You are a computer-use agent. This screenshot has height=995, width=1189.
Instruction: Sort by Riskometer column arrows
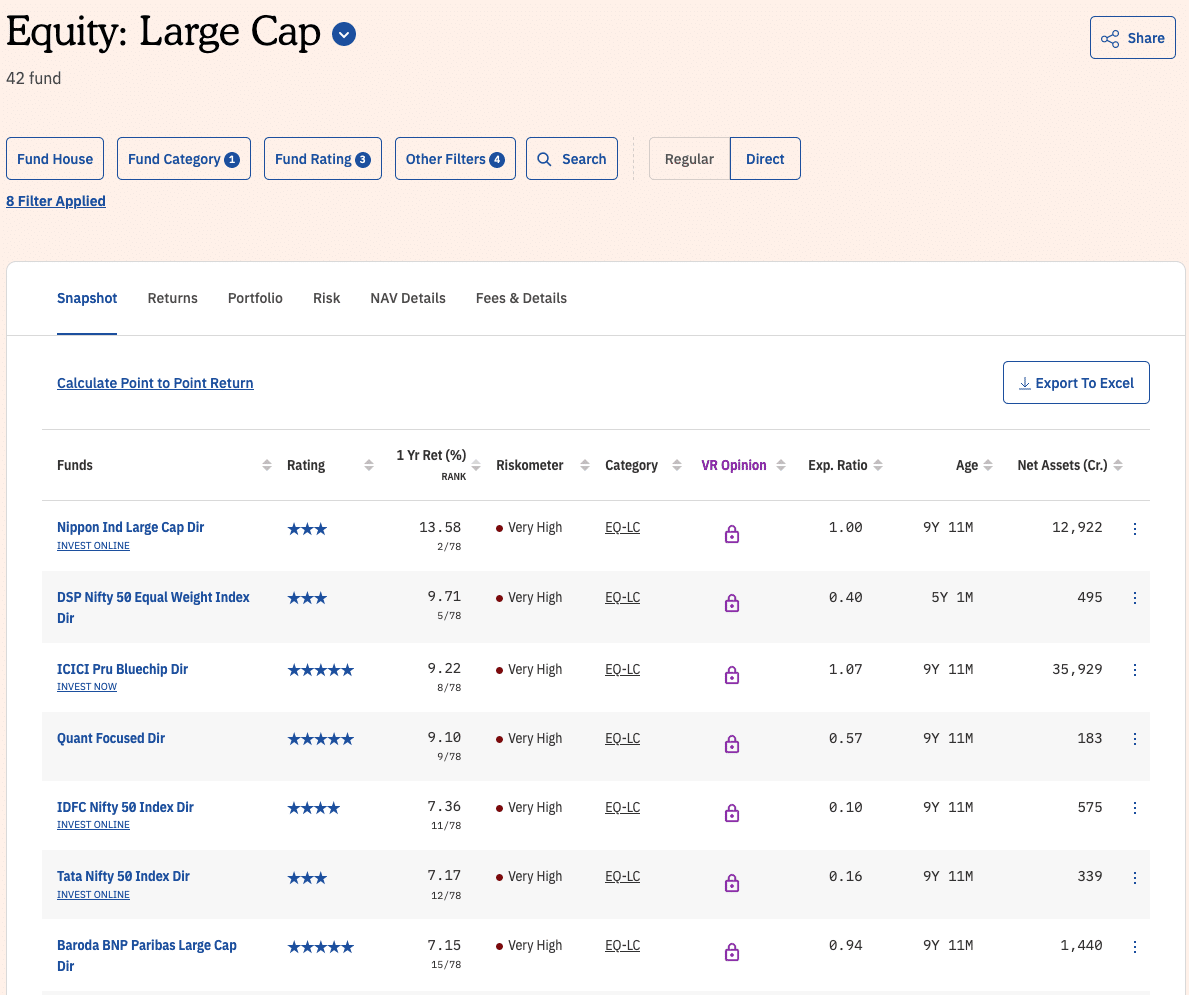pyautogui.click(x=585, y=465)
